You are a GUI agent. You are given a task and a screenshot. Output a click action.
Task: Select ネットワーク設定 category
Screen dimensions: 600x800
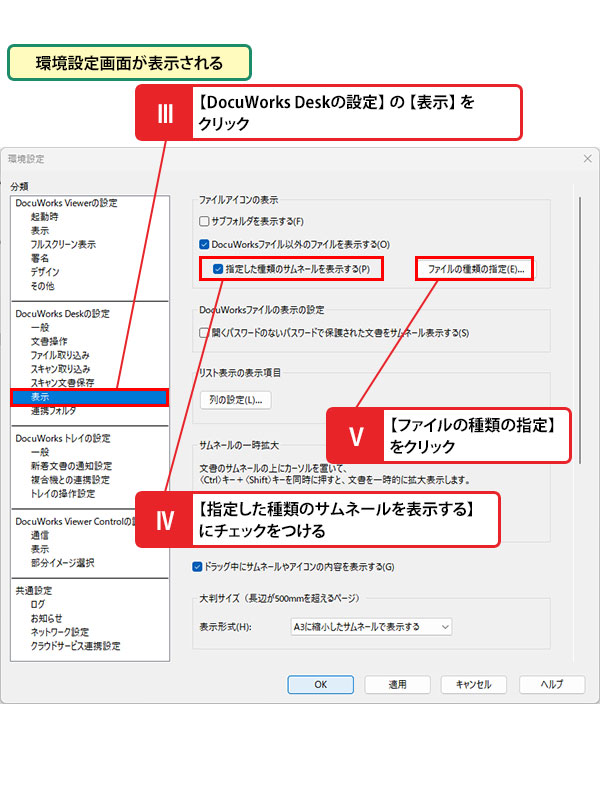tap(60, 632)
